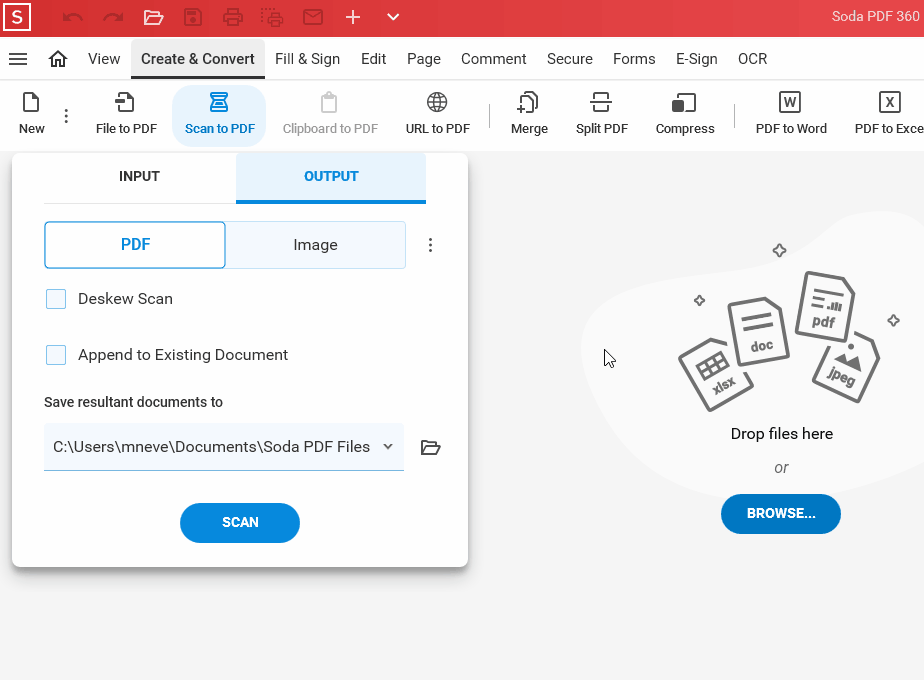The width and height of the screenshot is (924, 680).
Task: Select the Scan to PDF tool
Action: pyautogui.click(x=219, y=115)
